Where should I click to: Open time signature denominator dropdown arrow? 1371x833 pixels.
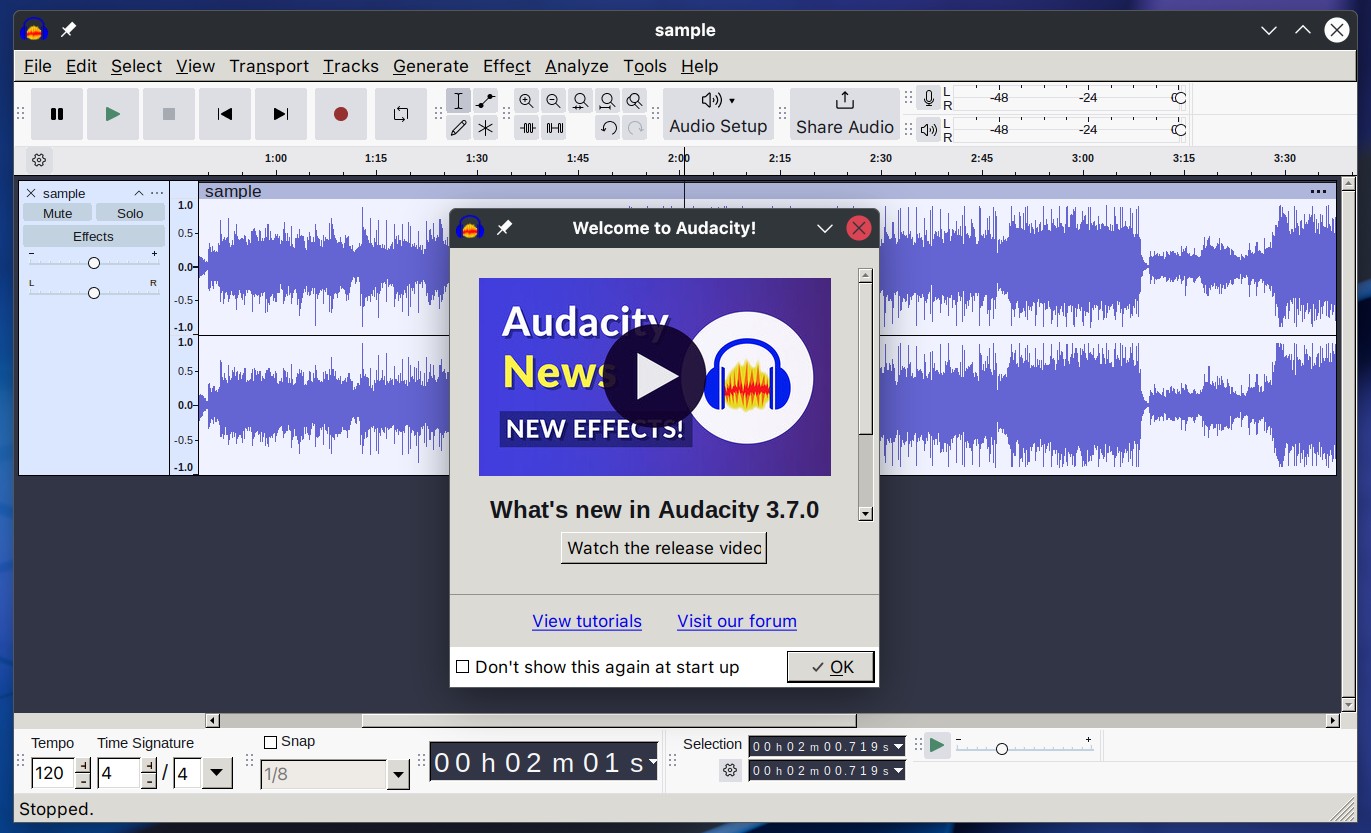(x=217, y=773)
